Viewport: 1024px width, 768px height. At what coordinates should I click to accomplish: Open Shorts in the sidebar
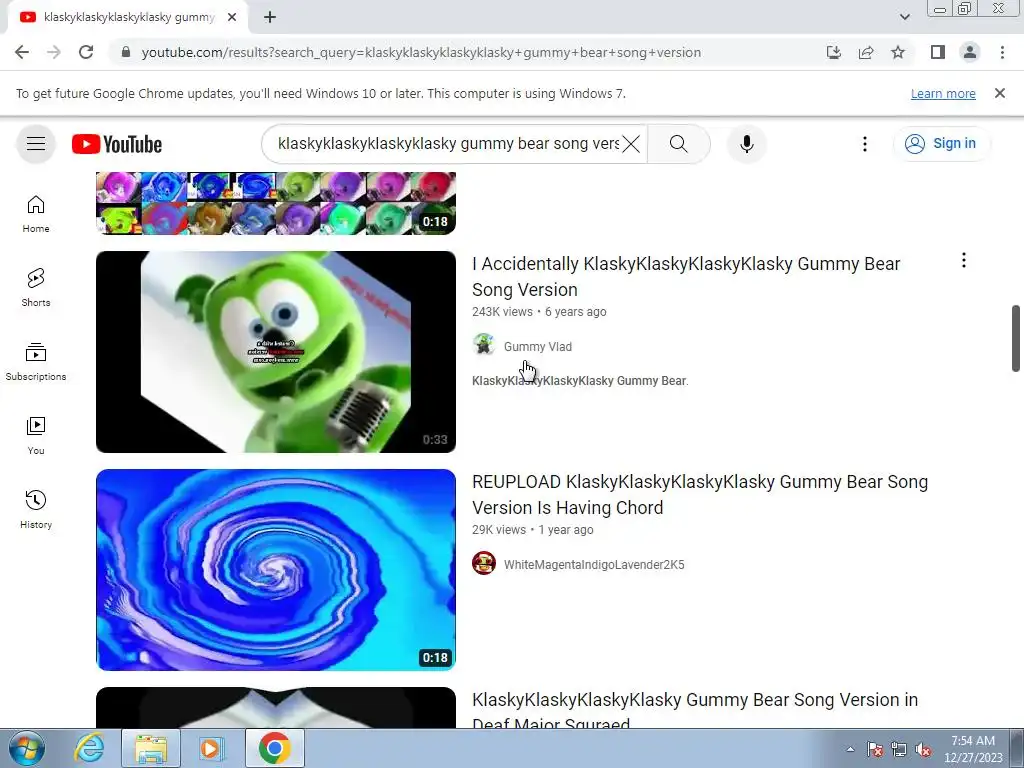point(36,288)
